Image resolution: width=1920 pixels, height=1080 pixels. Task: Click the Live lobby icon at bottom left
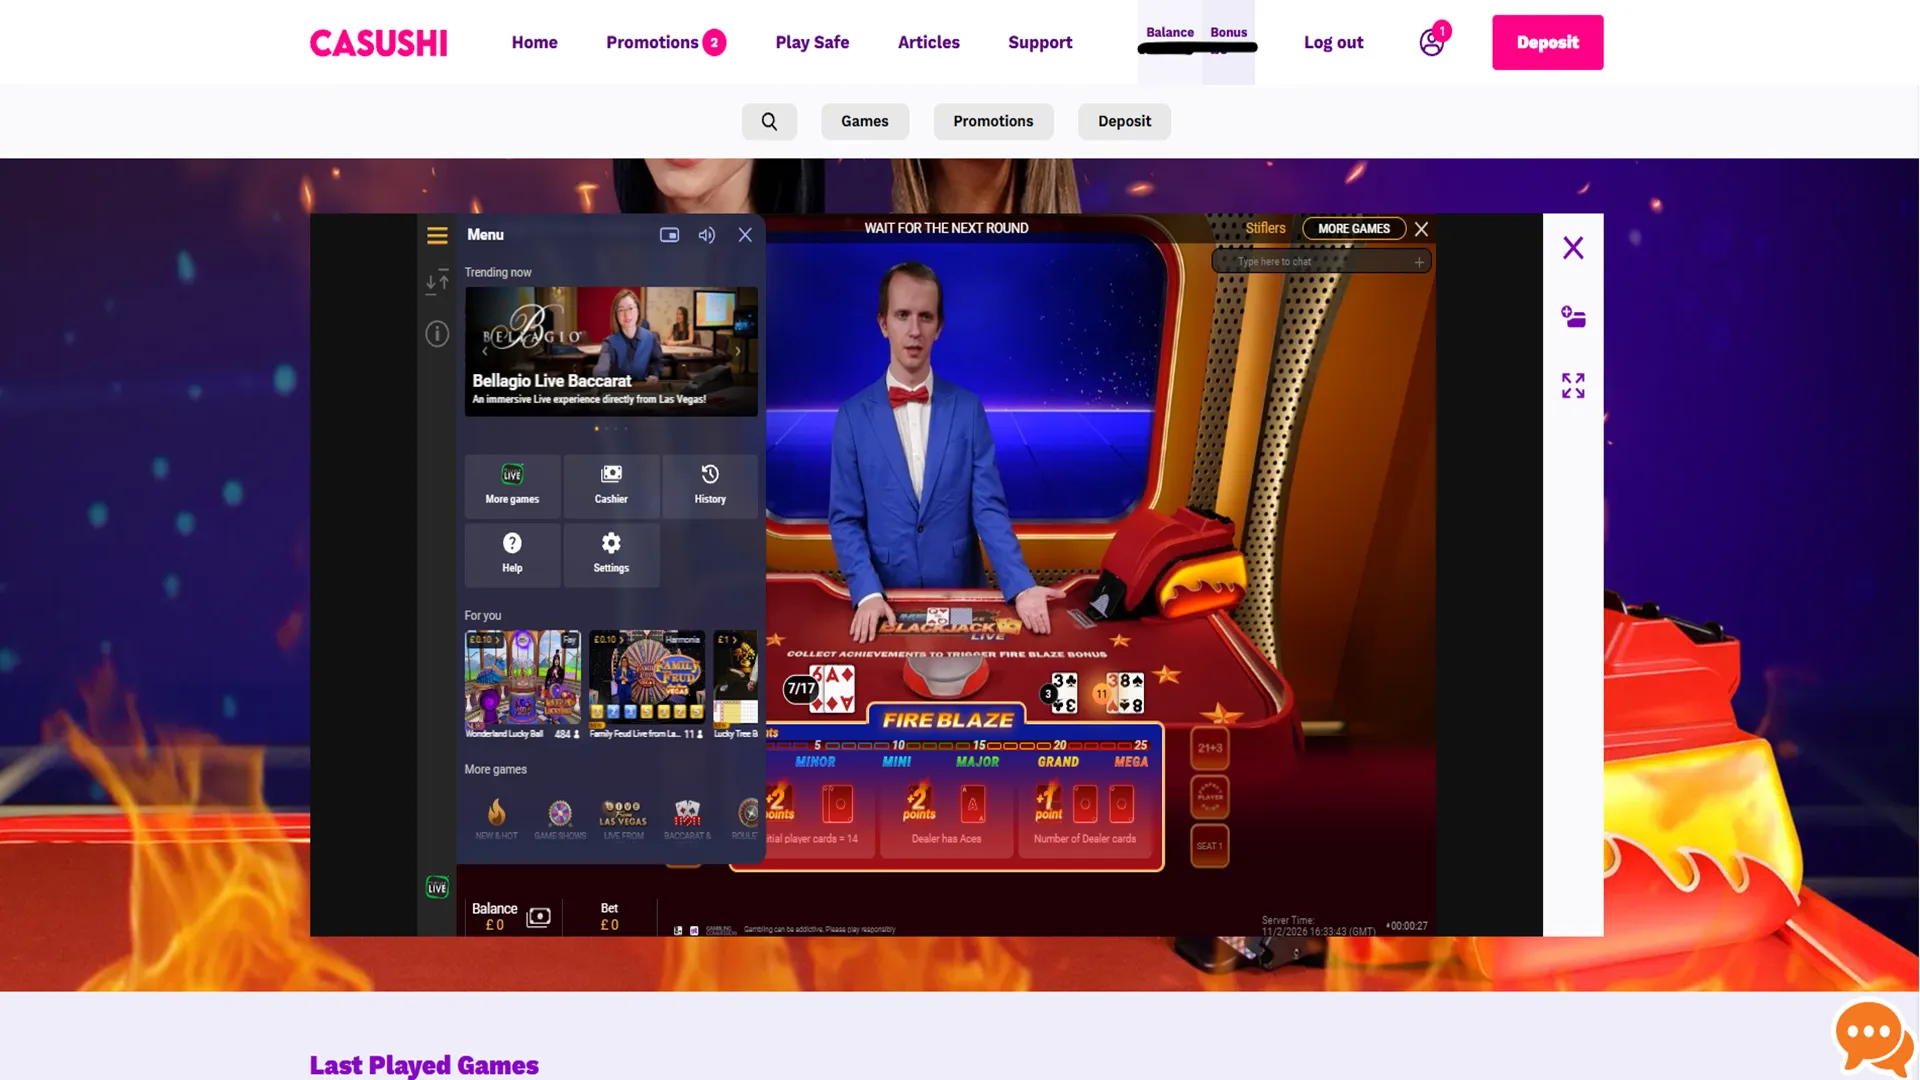pos(437,888)
